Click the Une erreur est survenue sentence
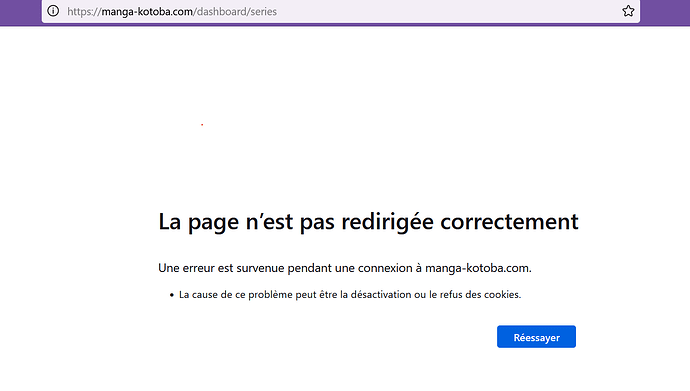This screenshot has height=391, width=690. [345, 268]
